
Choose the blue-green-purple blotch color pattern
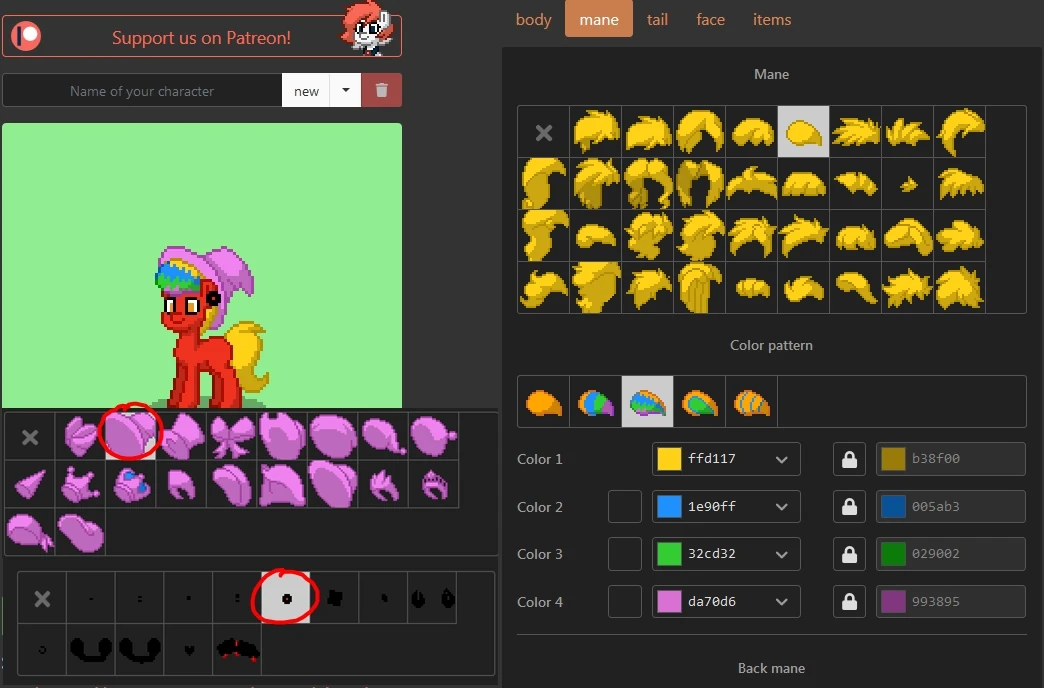click(595, 402)
